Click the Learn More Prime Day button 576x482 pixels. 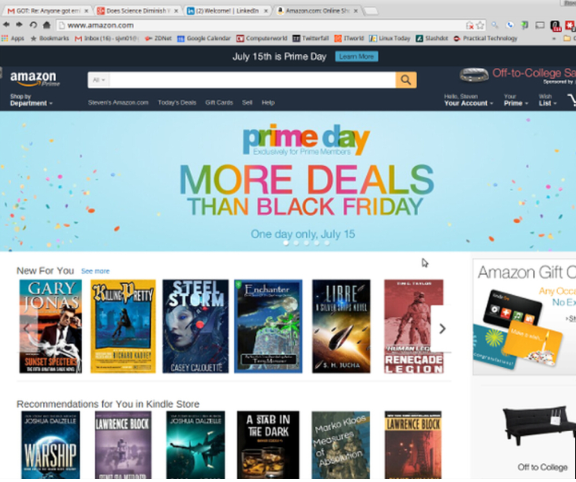[x=356, y=57]
